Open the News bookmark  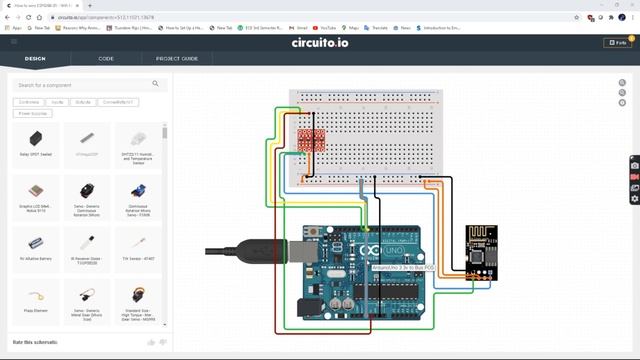point(402,28)
